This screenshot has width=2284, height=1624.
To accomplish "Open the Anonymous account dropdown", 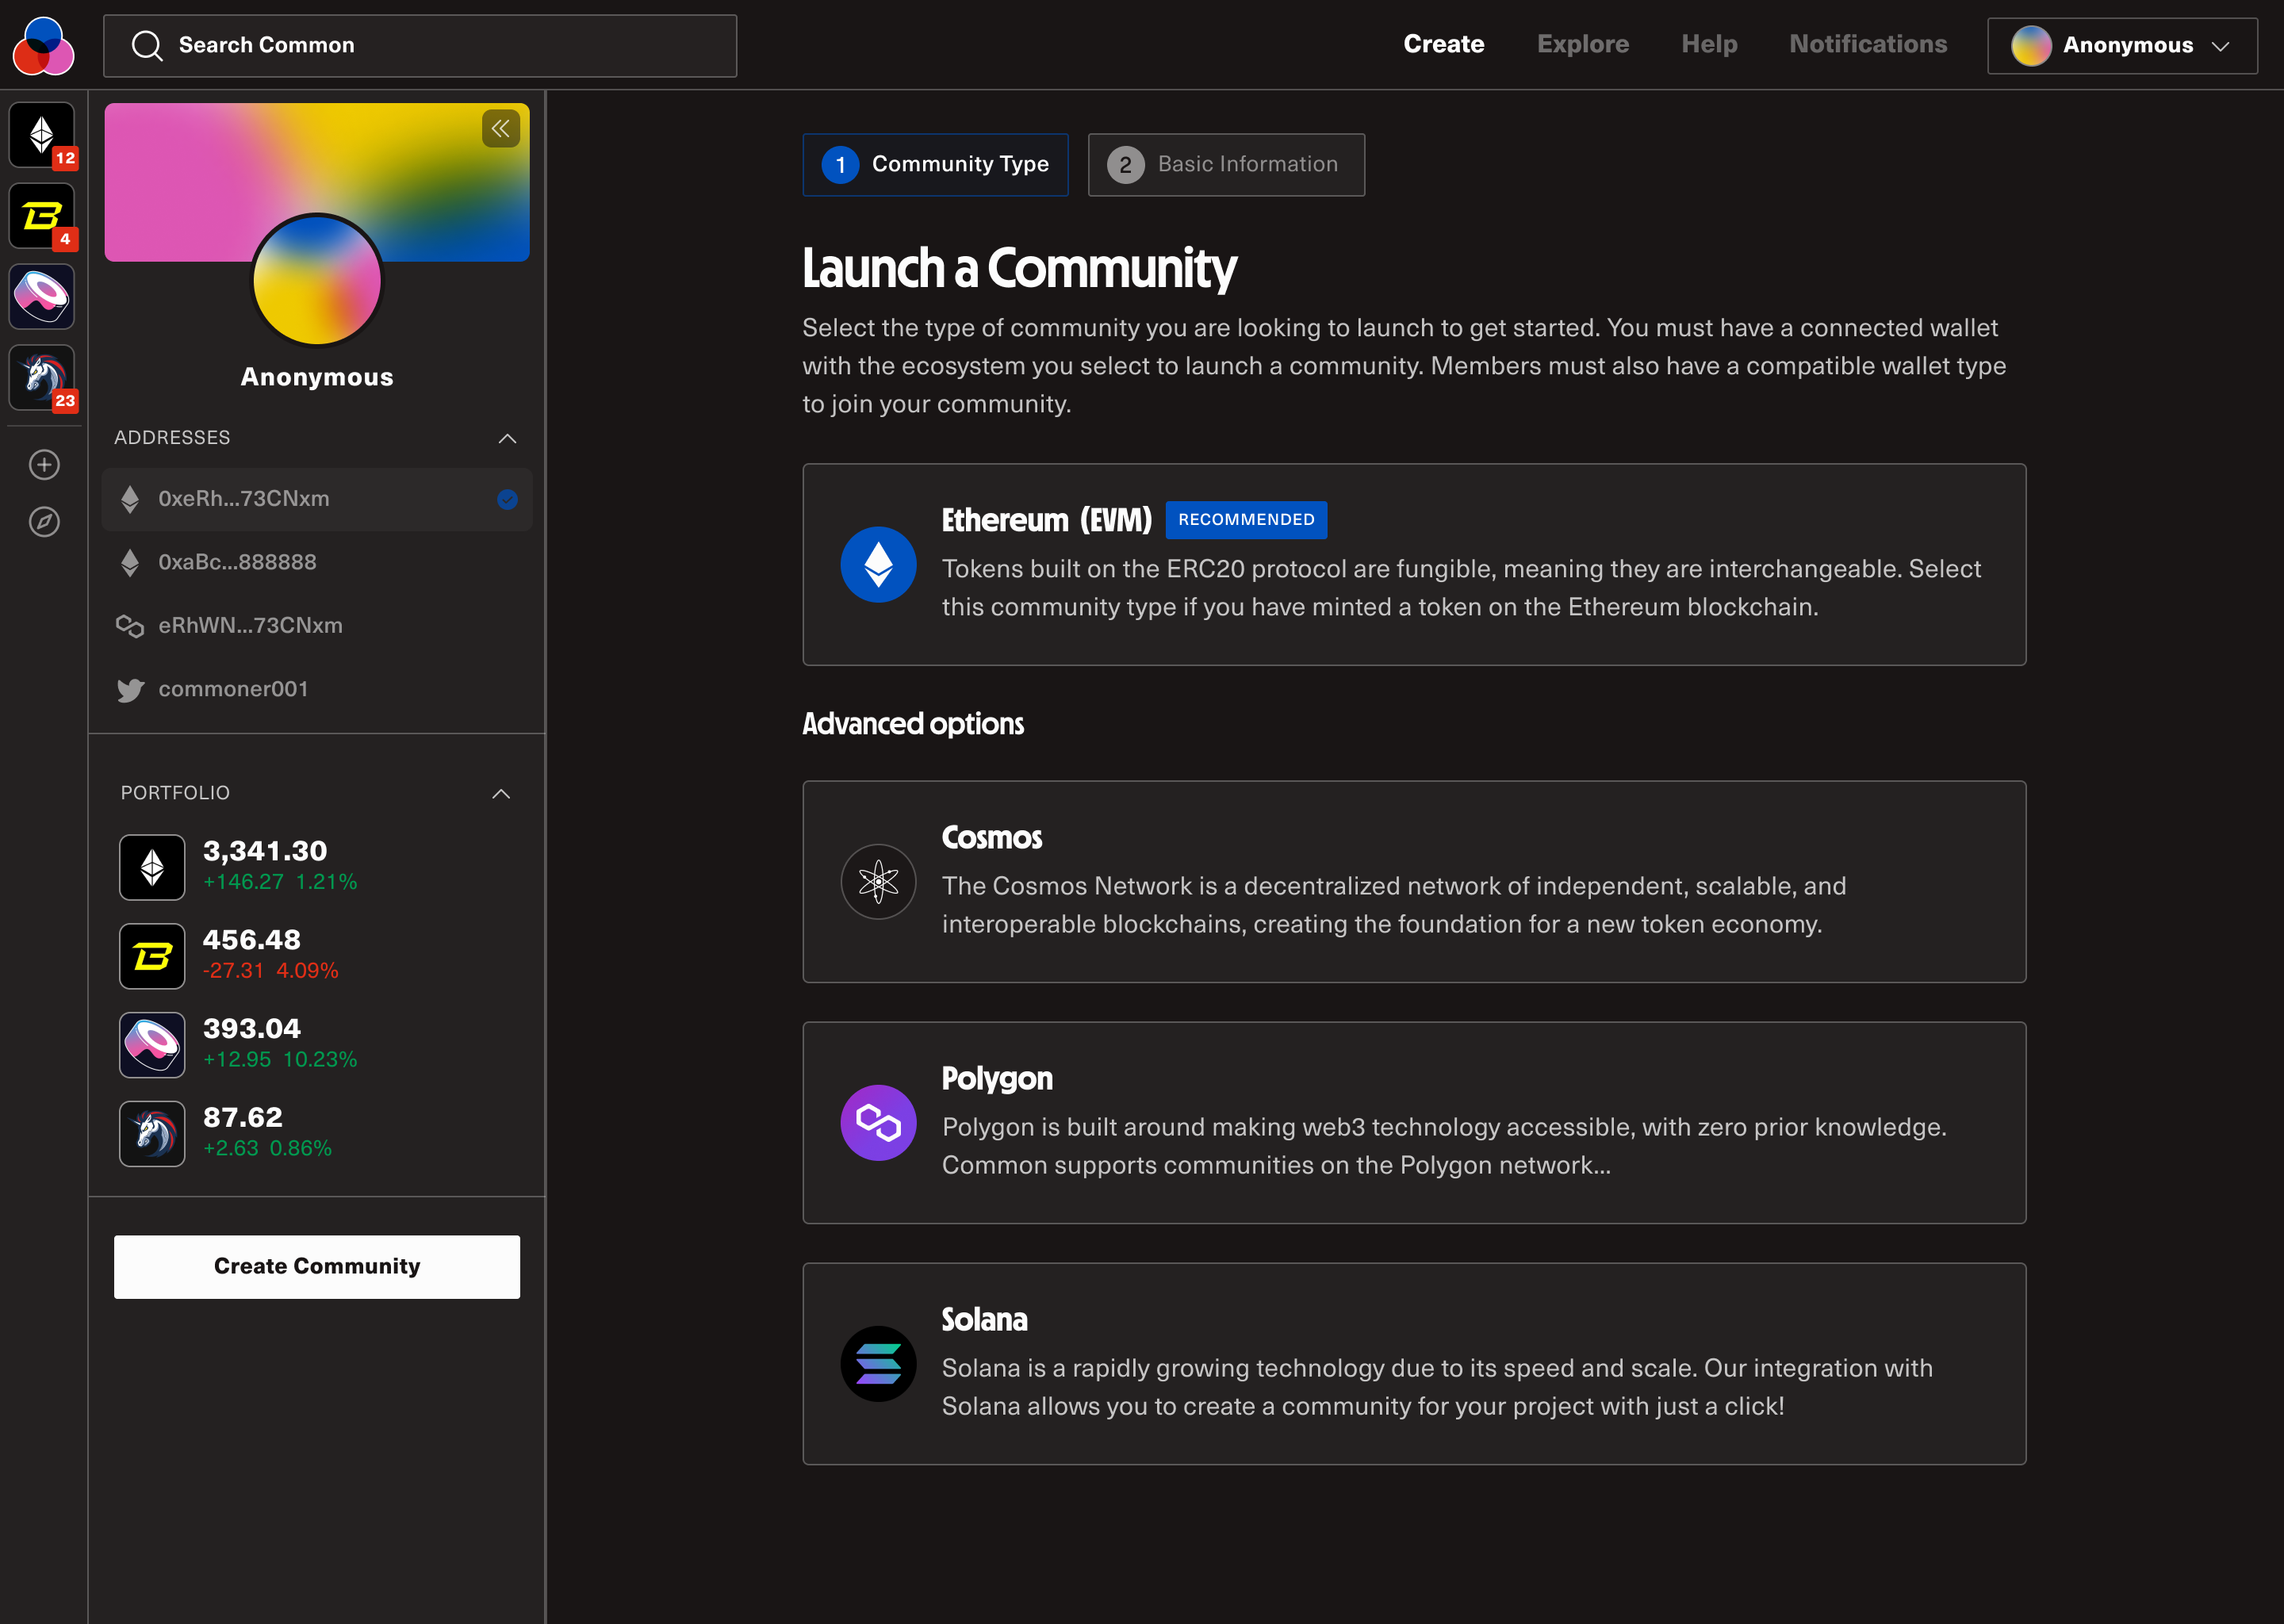I will click(2121, 45).
